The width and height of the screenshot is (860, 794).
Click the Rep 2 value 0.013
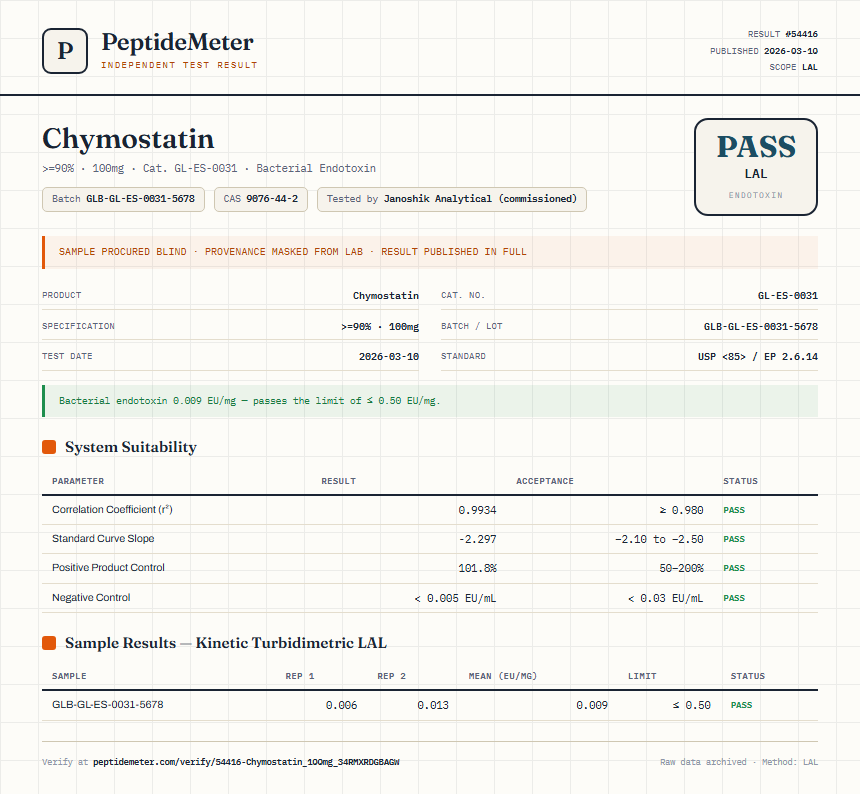tap(433, 705)
